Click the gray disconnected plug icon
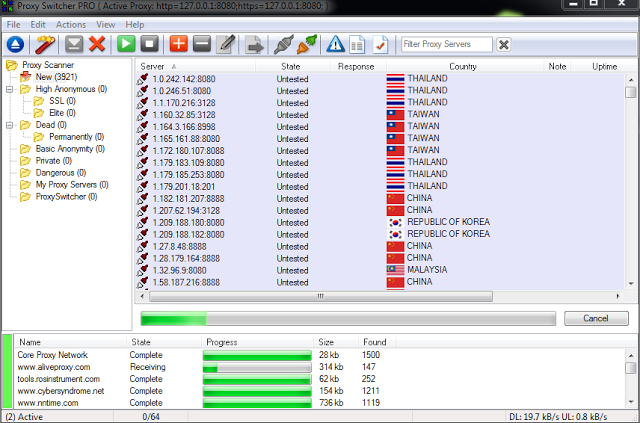Image resolution: width=640 pixels, height=423 pixels. pyautogui.click(x=283, y=44)
